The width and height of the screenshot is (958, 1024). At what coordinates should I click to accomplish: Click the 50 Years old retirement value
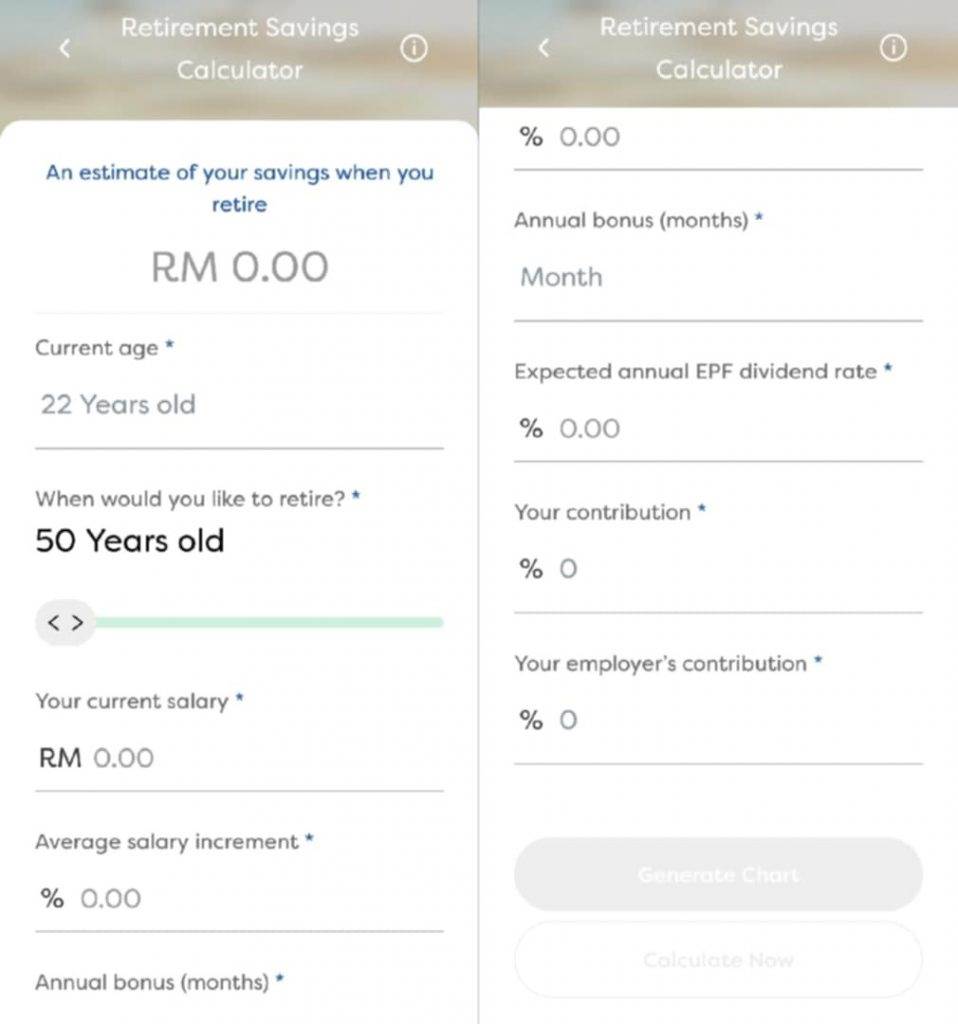tap(130, 541)
